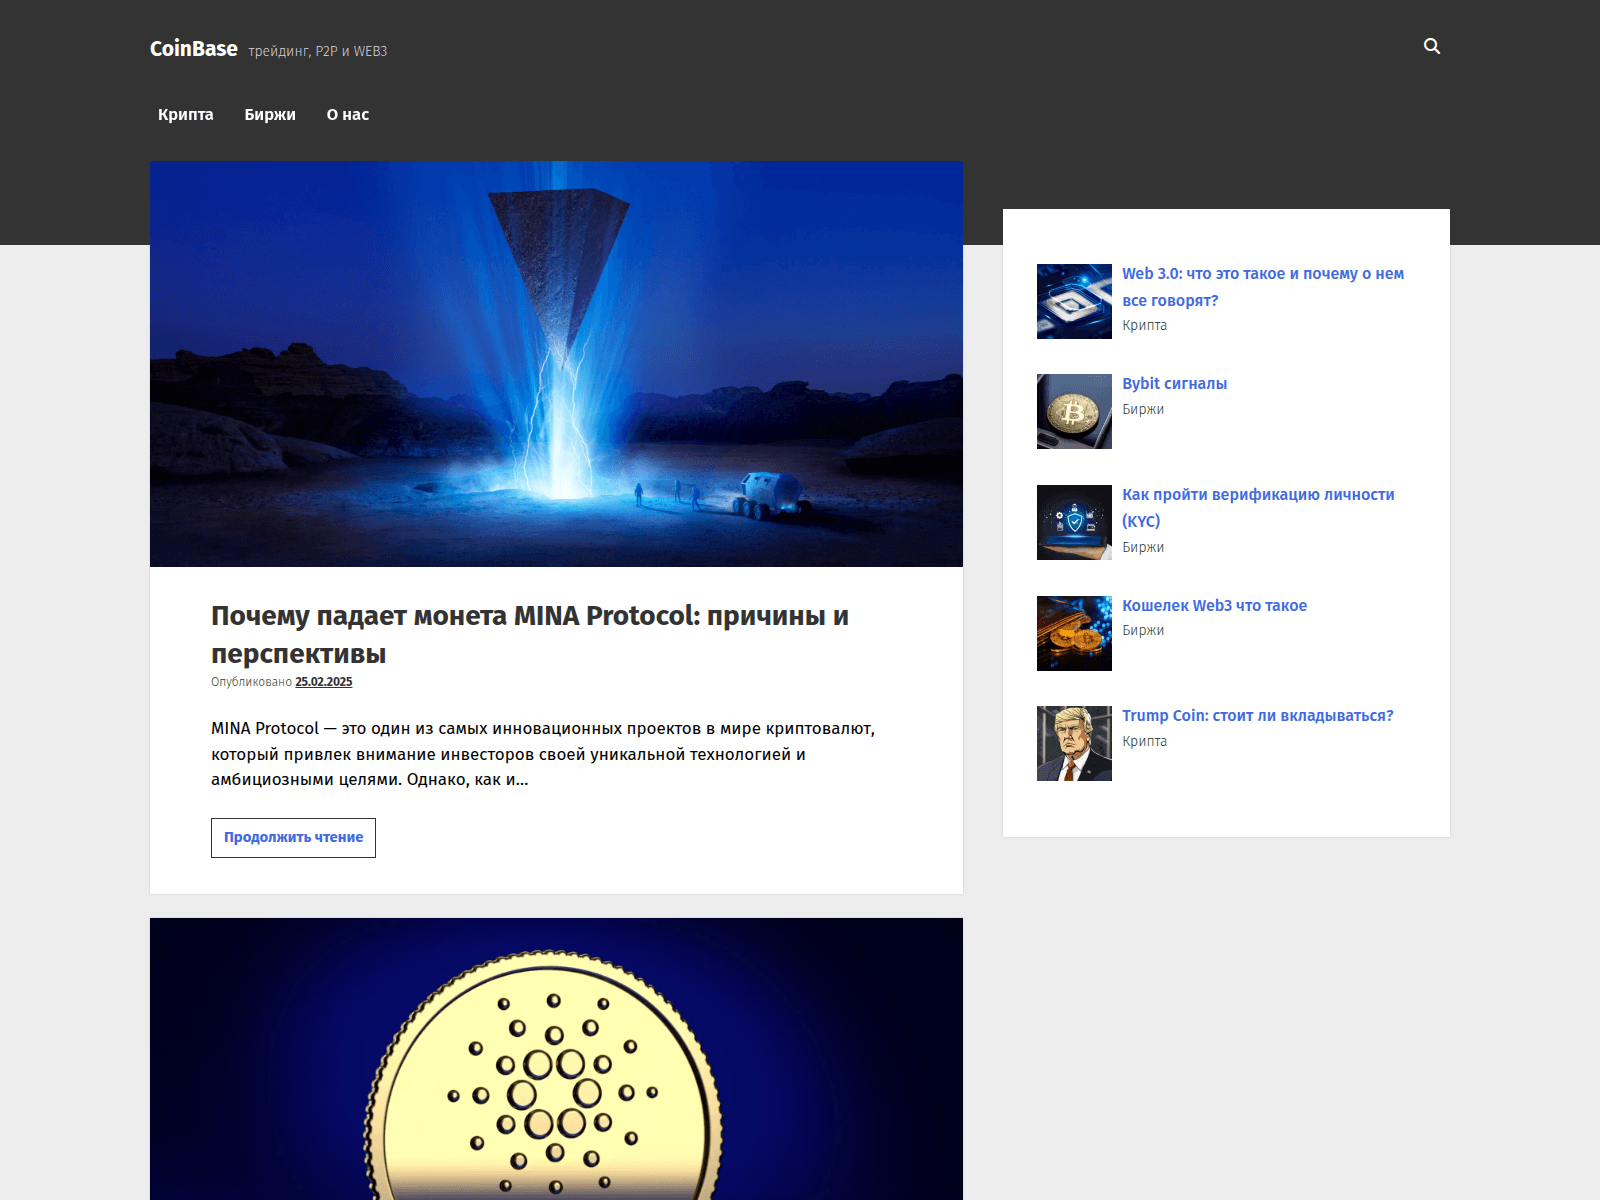Open Крипта category under Web 3.0 article
The height and width of the screenshot is (1200, 1600).
click(1144, 325)
